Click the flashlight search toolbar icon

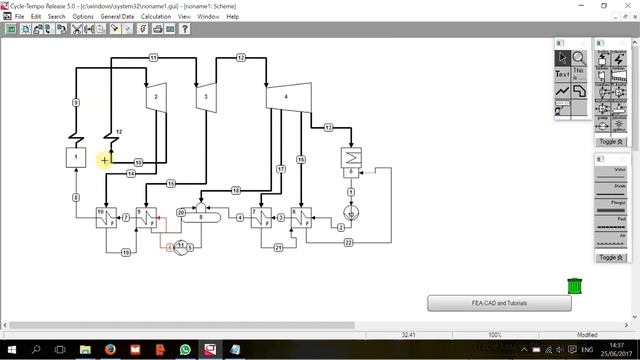coord(115,29)
